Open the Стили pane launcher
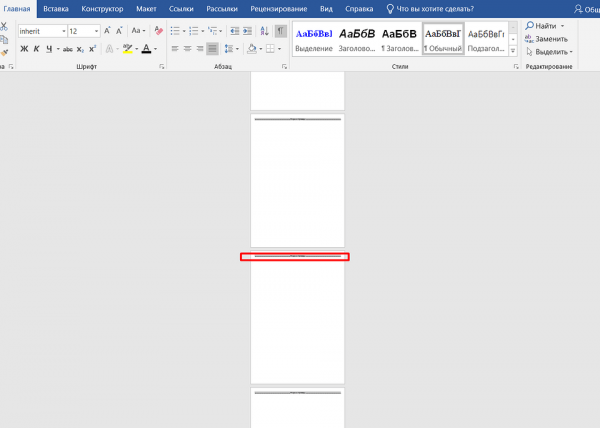600x428 pixels. (516, 67)
